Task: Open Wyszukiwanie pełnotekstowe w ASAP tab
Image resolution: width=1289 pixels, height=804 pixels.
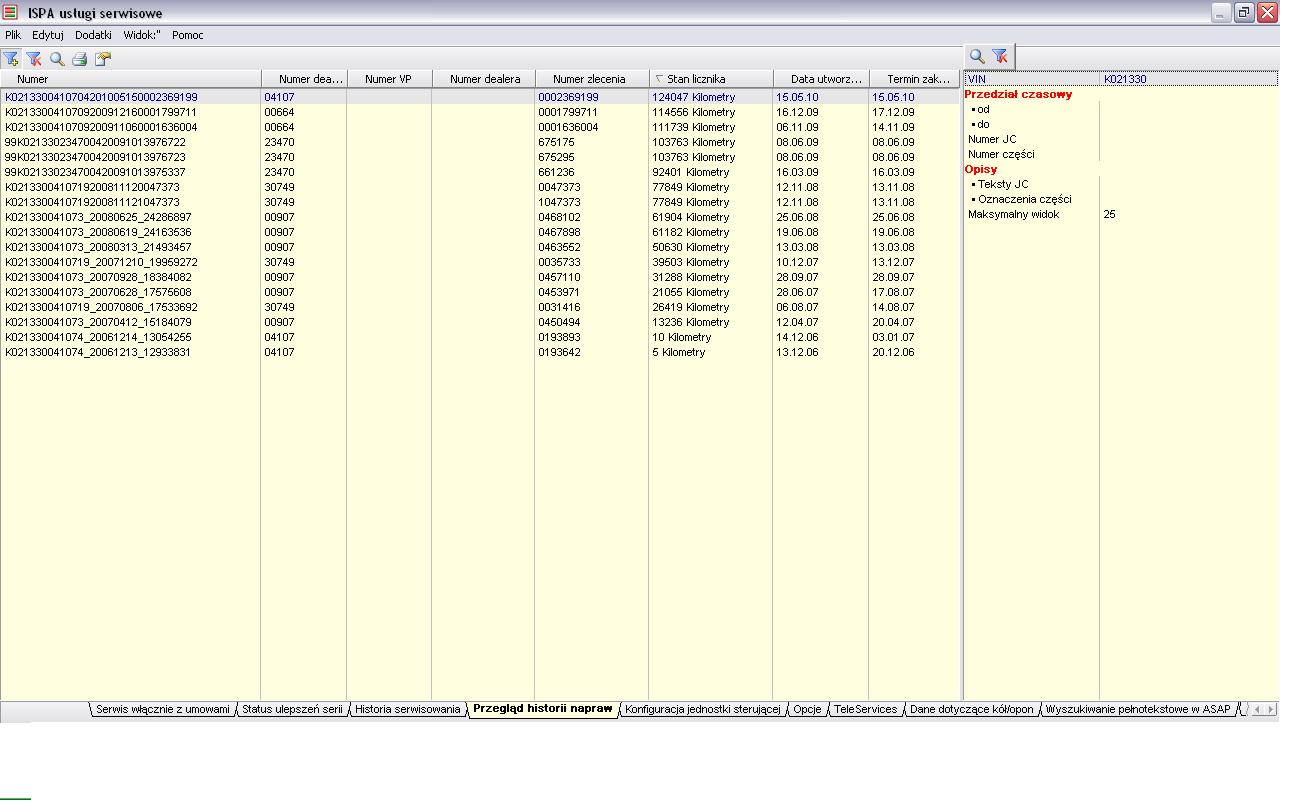Action: coord(1138,709)
